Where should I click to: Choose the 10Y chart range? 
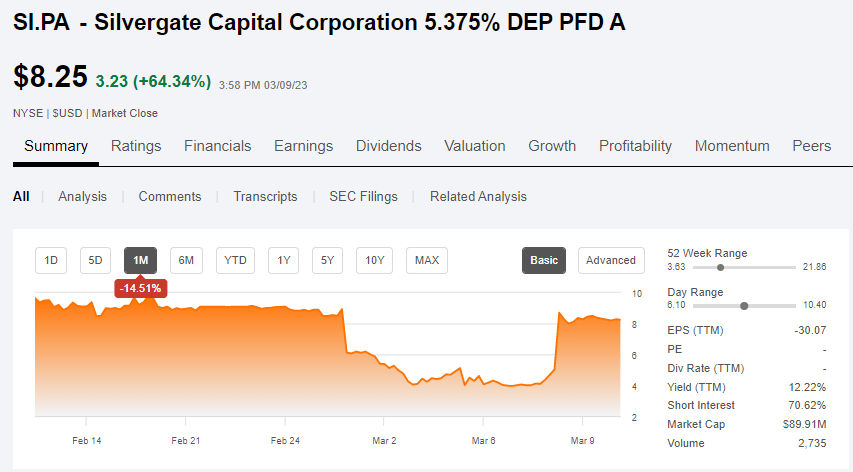click(x=374, y=260)
